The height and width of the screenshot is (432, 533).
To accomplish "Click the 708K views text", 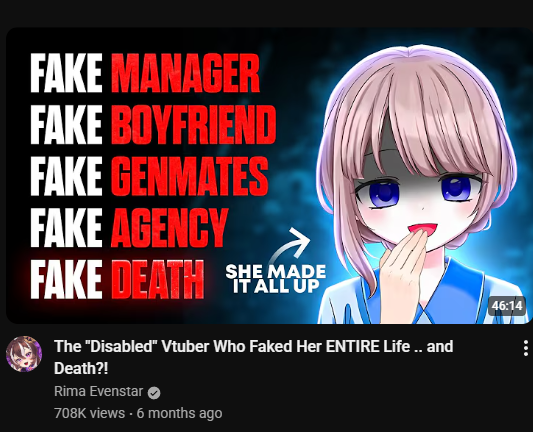I will [x=89, y=413].
